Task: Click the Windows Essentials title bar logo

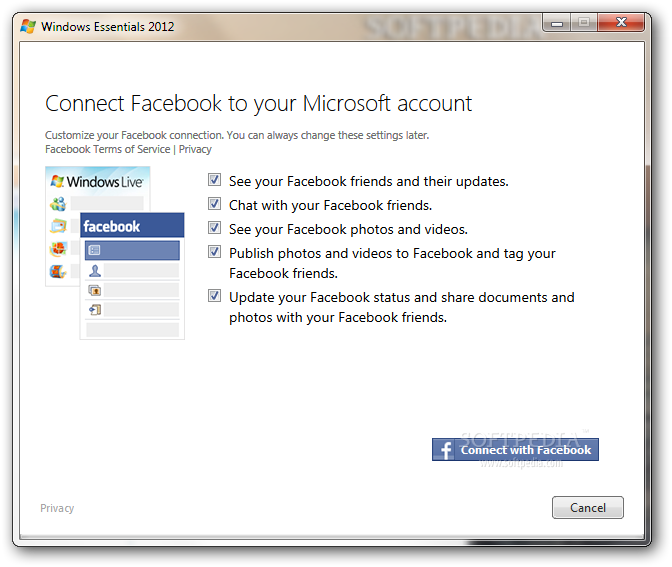Action: coord(28,27)
